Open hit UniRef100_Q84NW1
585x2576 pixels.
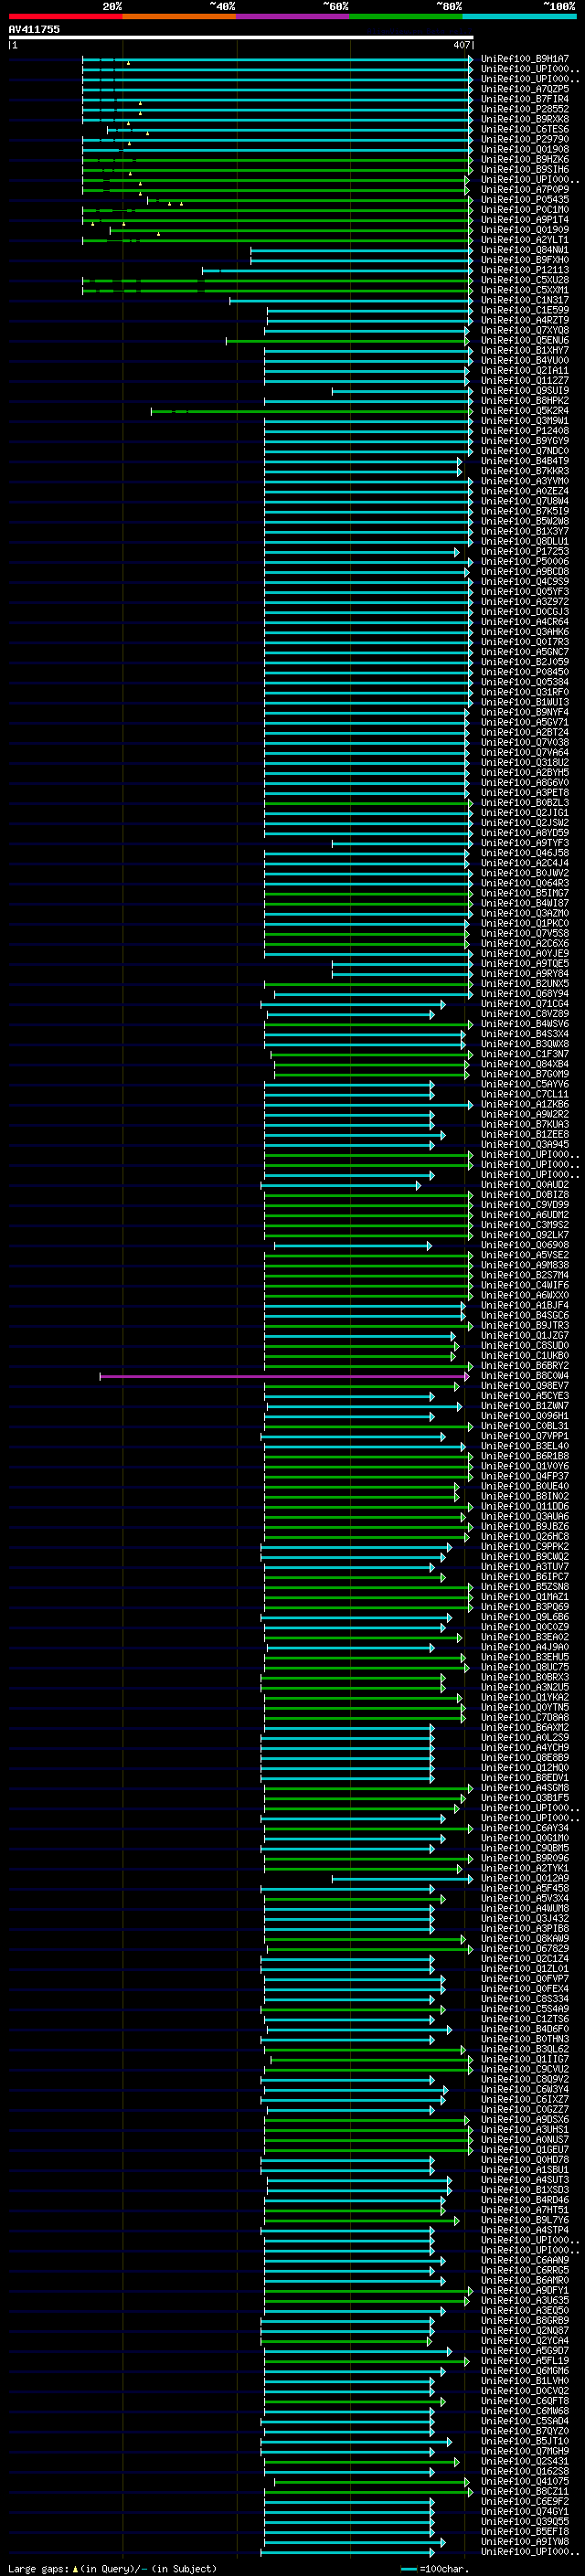pyautogui.click(x=525, y=250)
